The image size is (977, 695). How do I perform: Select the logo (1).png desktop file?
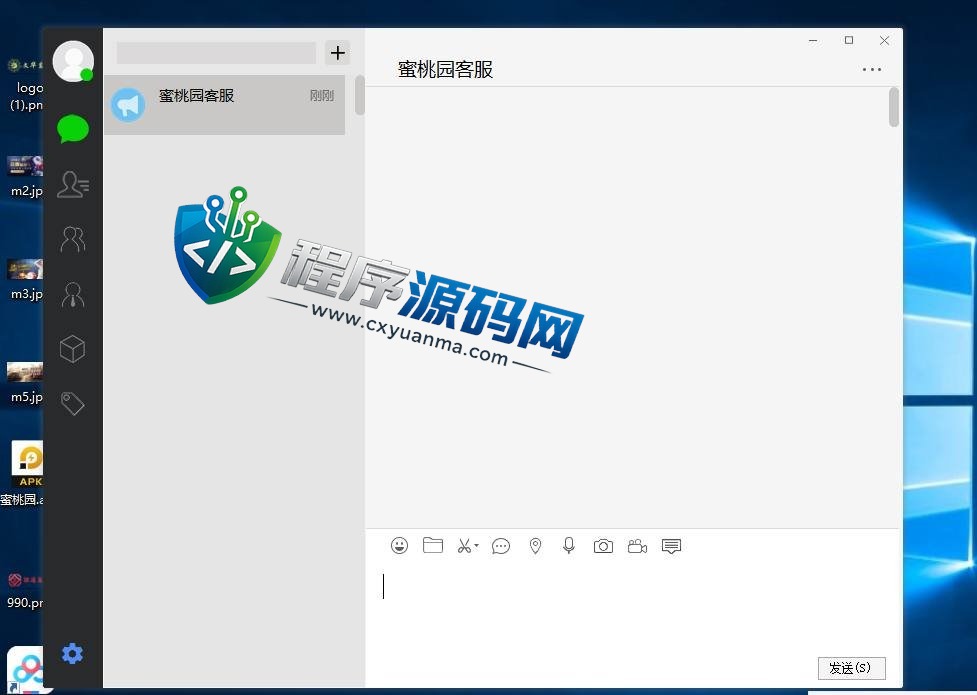[26, 85]
